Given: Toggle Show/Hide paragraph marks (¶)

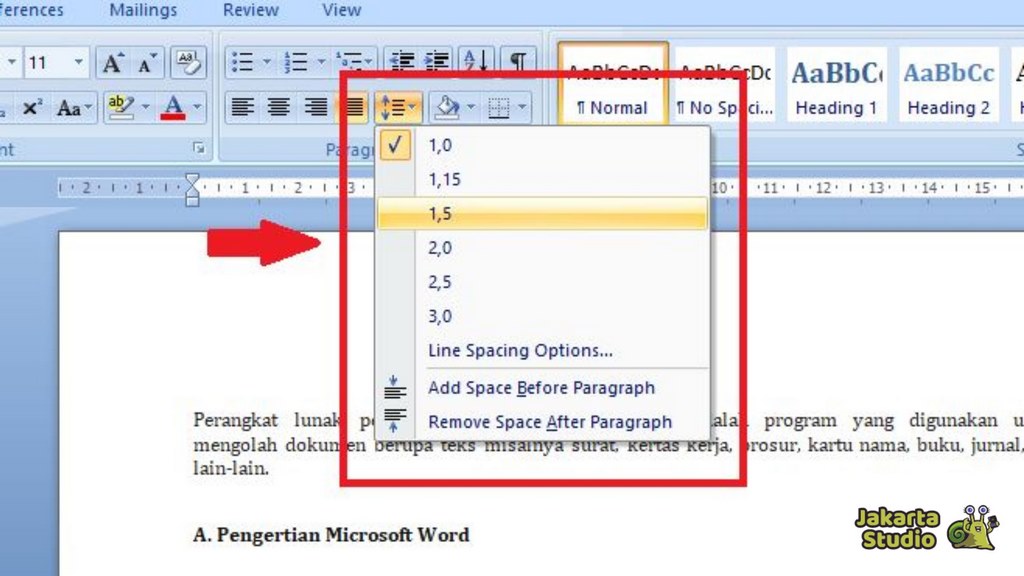Looking at the screenshot, I should click(x=517, y=63).
